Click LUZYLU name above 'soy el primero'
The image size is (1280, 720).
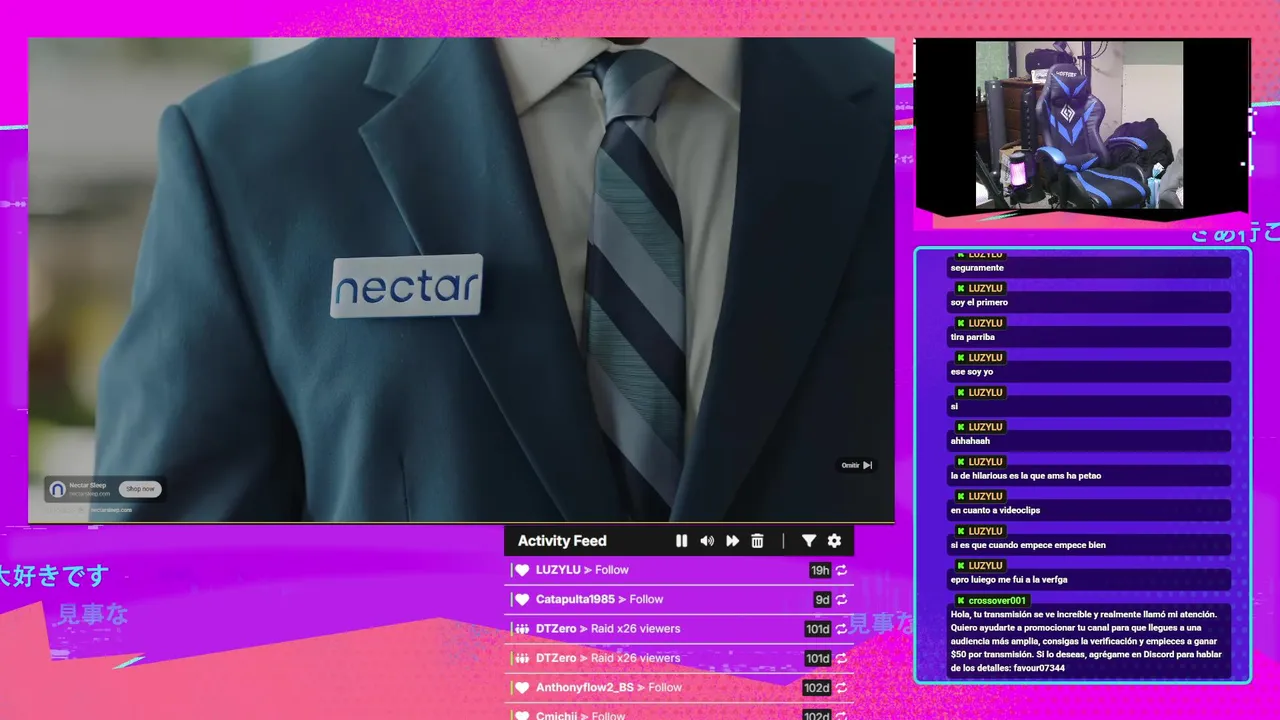(985, 289)
